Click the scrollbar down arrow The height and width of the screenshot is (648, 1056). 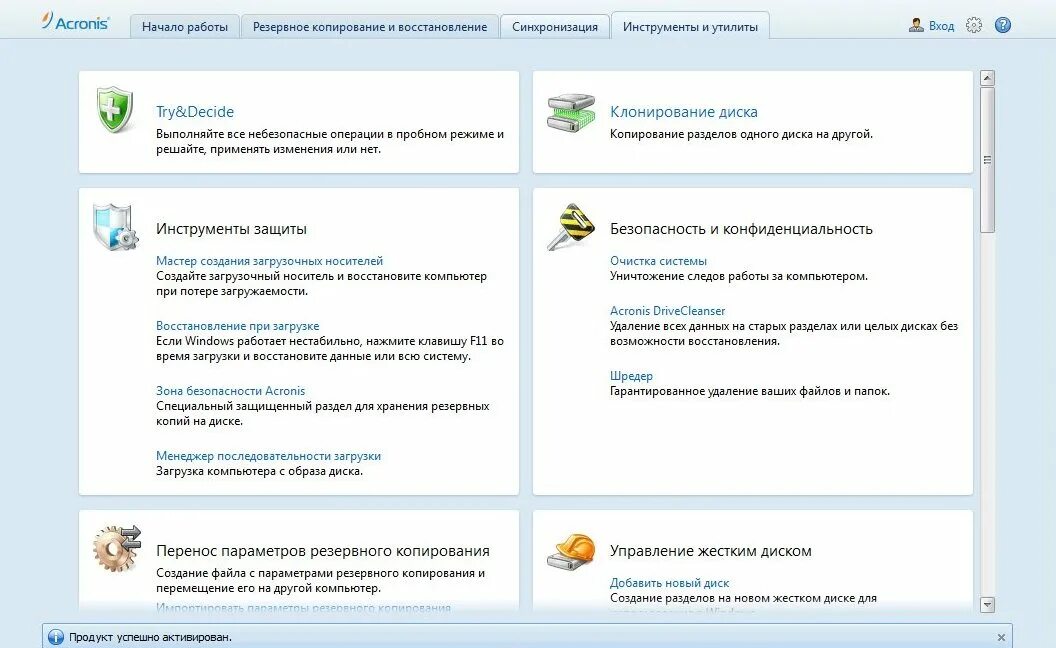click(x=987, y=604)
